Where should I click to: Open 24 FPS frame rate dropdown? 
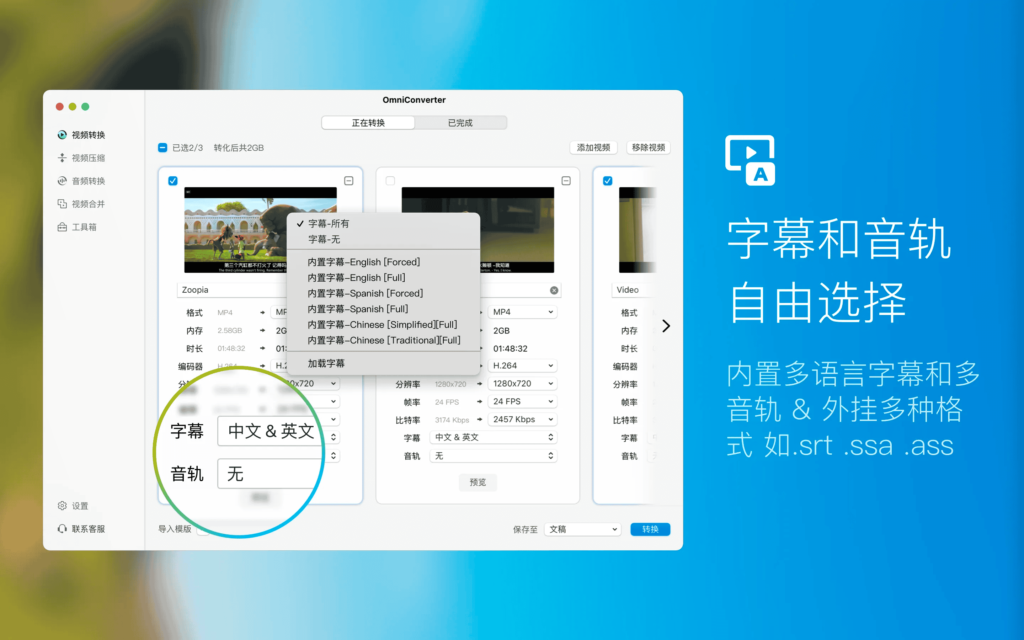522,402
